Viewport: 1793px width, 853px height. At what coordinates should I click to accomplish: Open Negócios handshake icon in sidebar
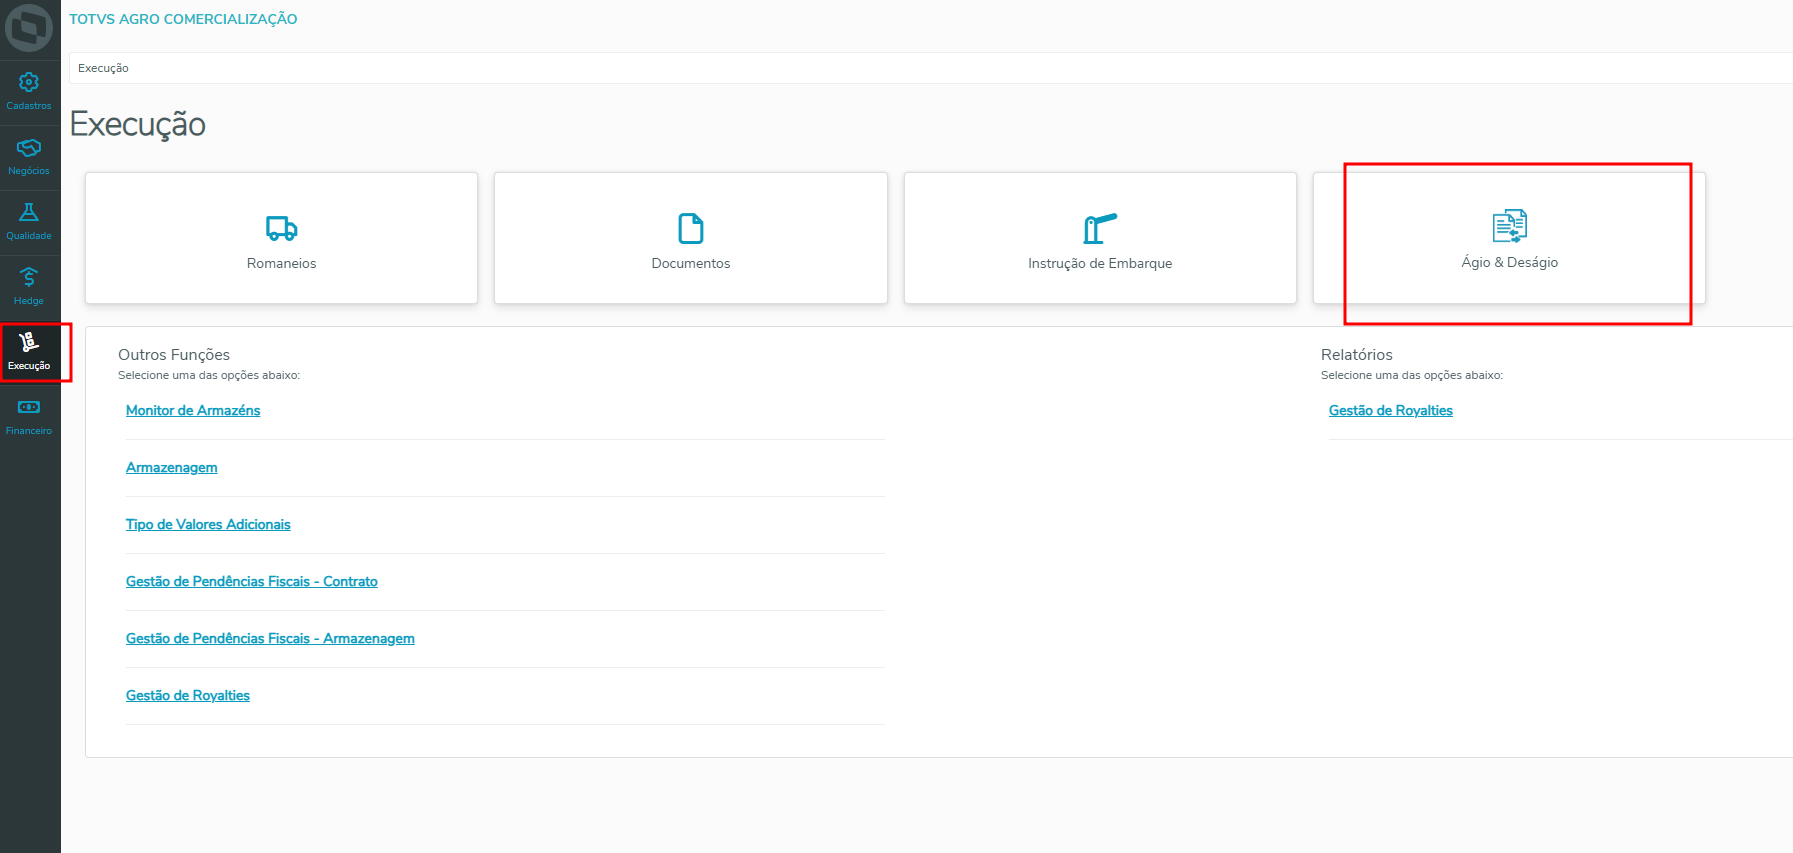(29, 147)
